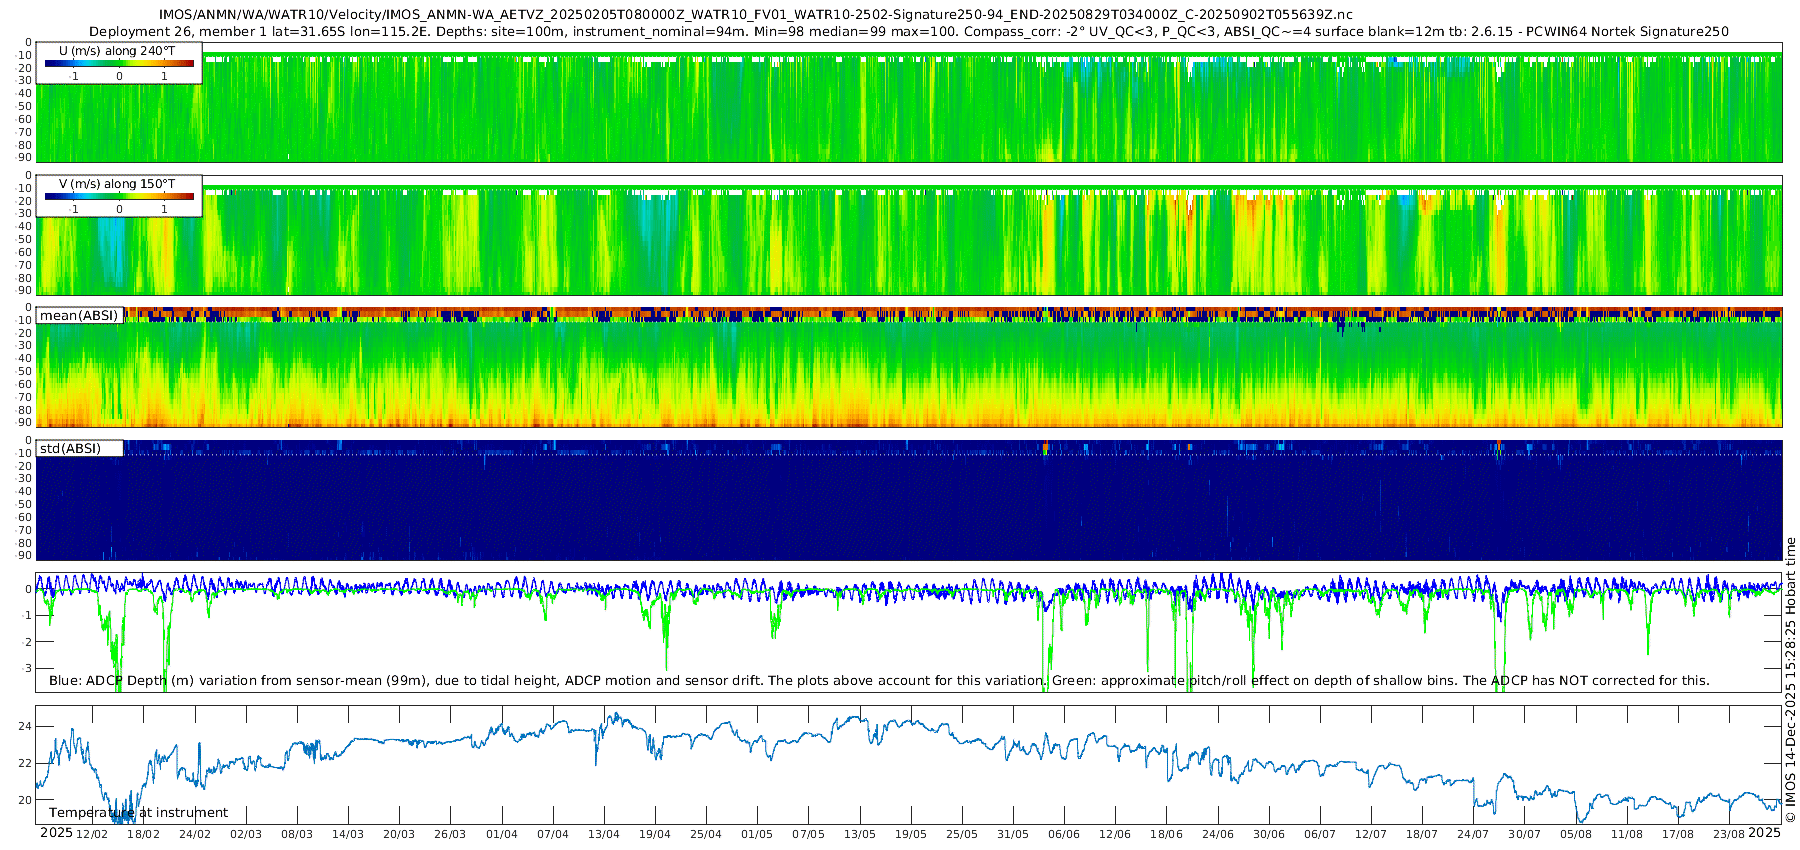Screen dimensions: 1800x850
Task: Click the 12/02 date tick label
Action: 92,834
